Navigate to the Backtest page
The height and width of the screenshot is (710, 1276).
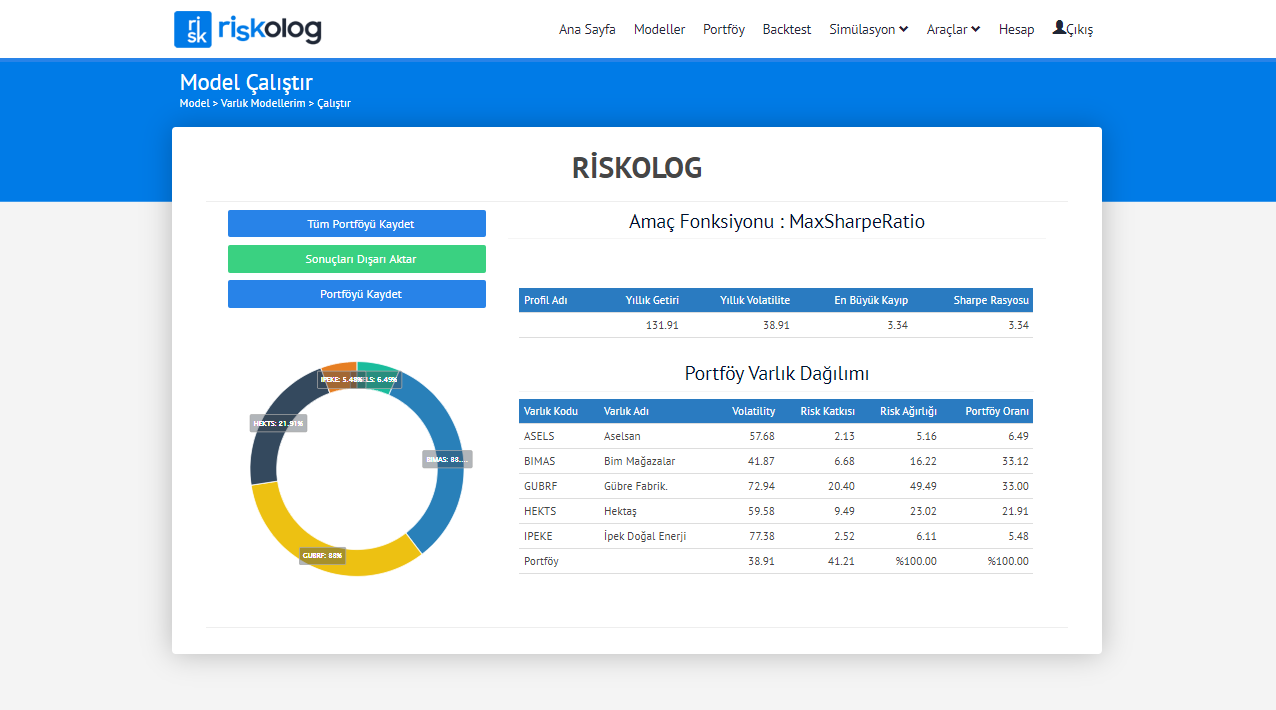[787, 29]
